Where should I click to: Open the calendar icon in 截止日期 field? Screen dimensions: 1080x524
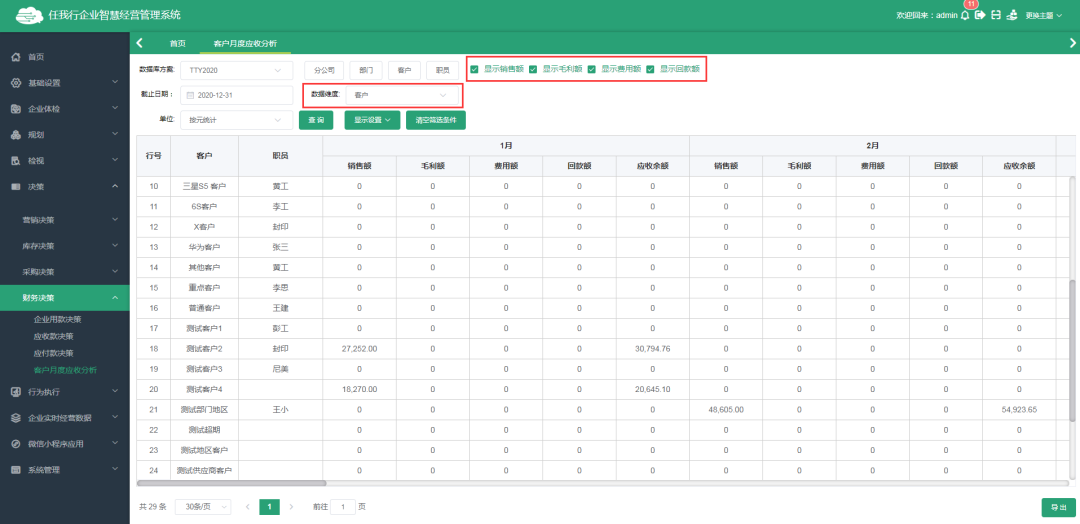tap(191, 95)
